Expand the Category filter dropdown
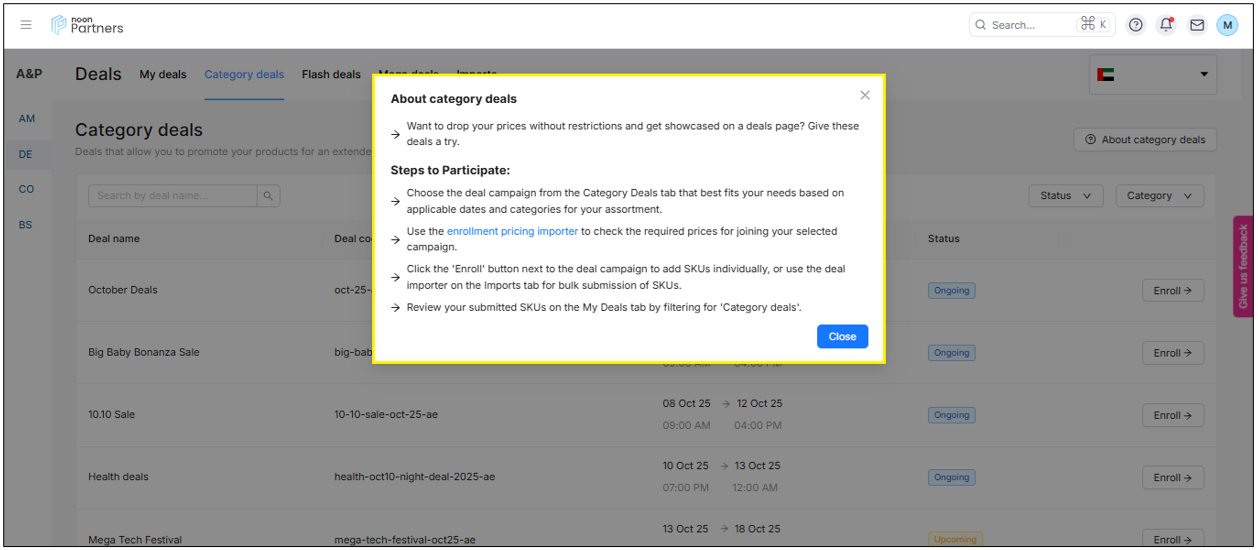The height and width of the screenshot is (550, 1258). (1159, 196)
